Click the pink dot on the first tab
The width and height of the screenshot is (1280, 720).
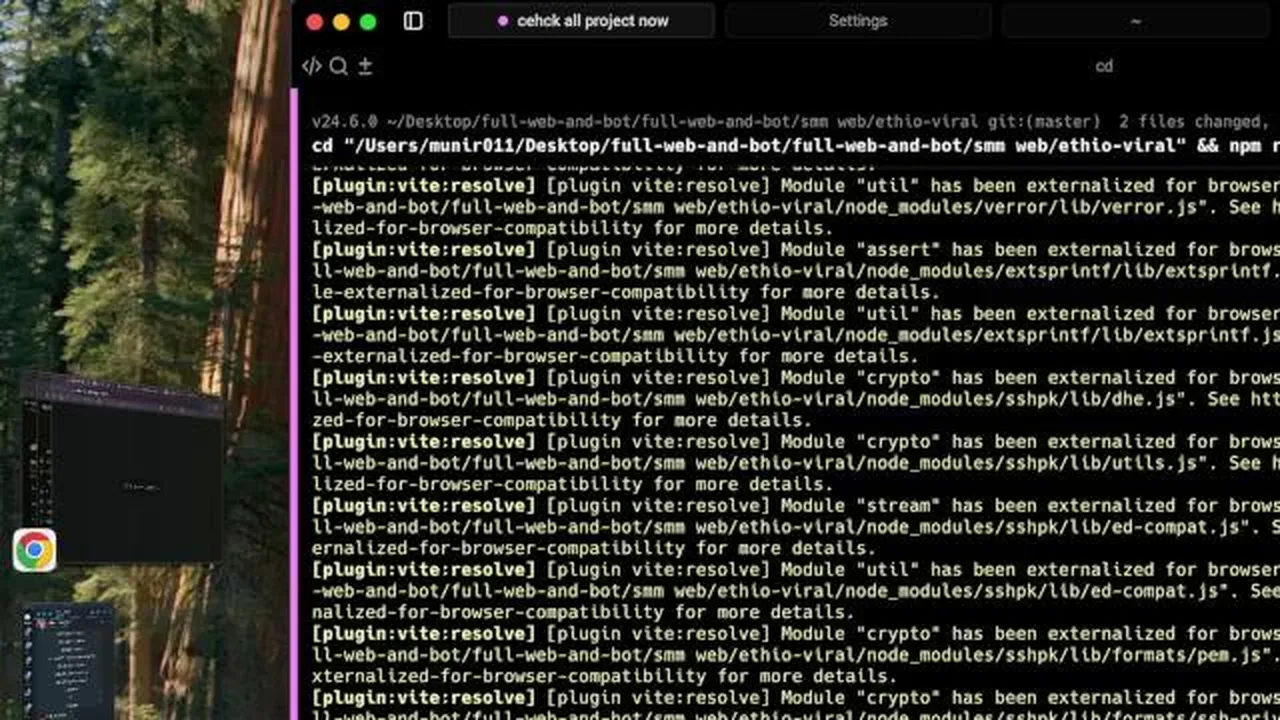tap(502, 21)
